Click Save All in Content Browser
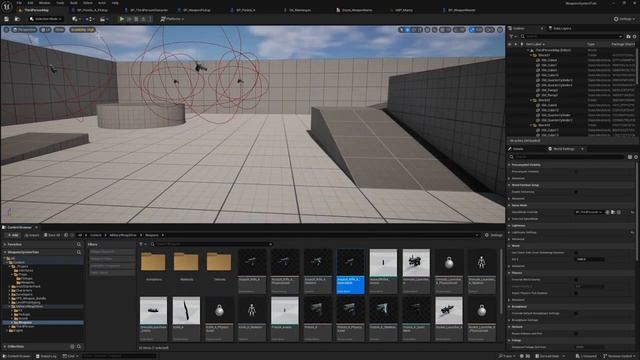Image resolution: width=640 pixels, height=360 pixels. [x=52, y=235]
